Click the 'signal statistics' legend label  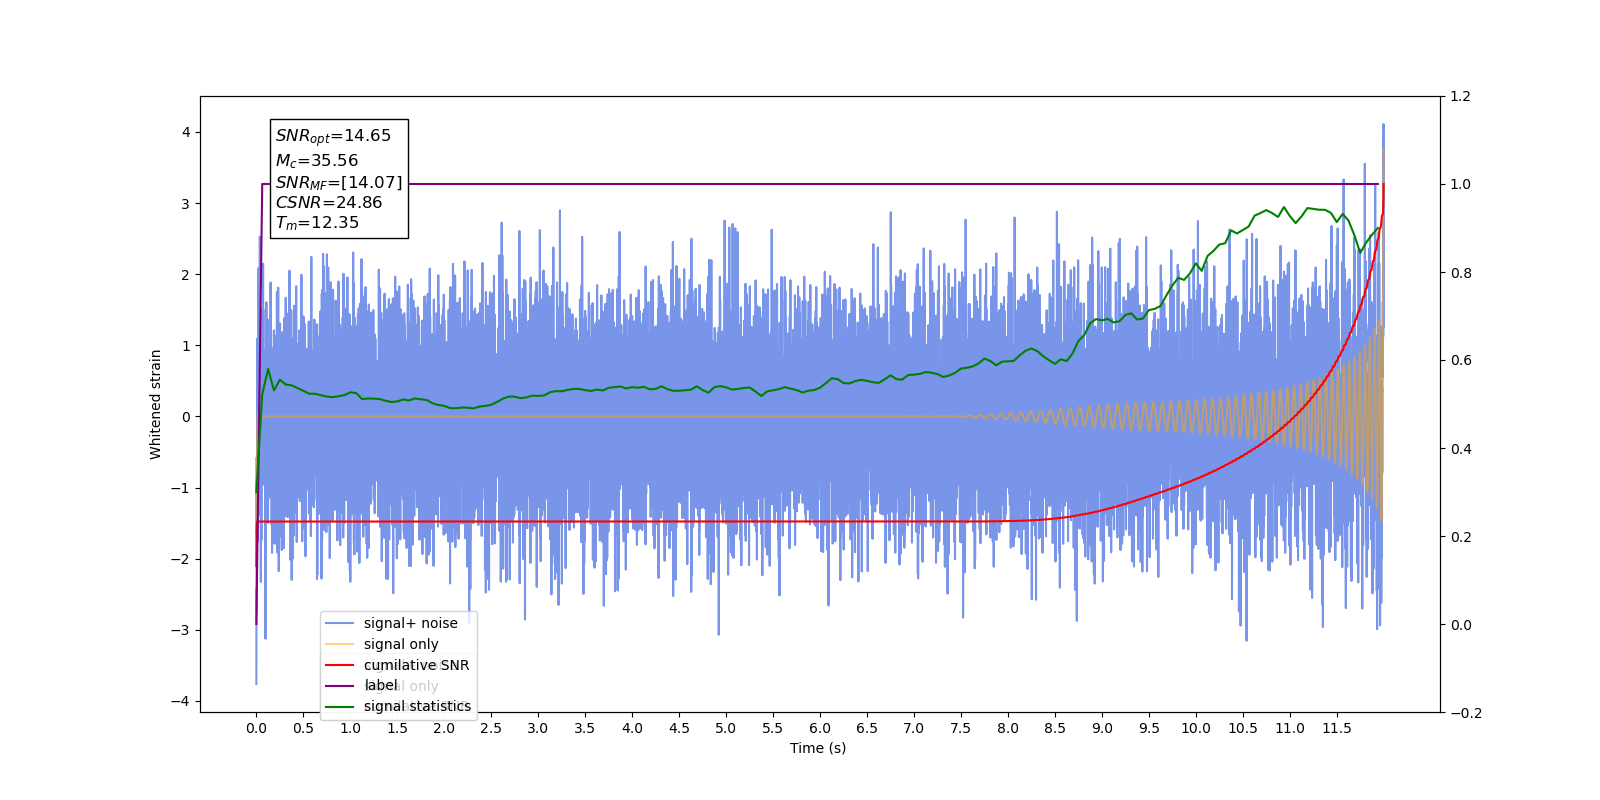pyautogui.click(x=417, y=706)
